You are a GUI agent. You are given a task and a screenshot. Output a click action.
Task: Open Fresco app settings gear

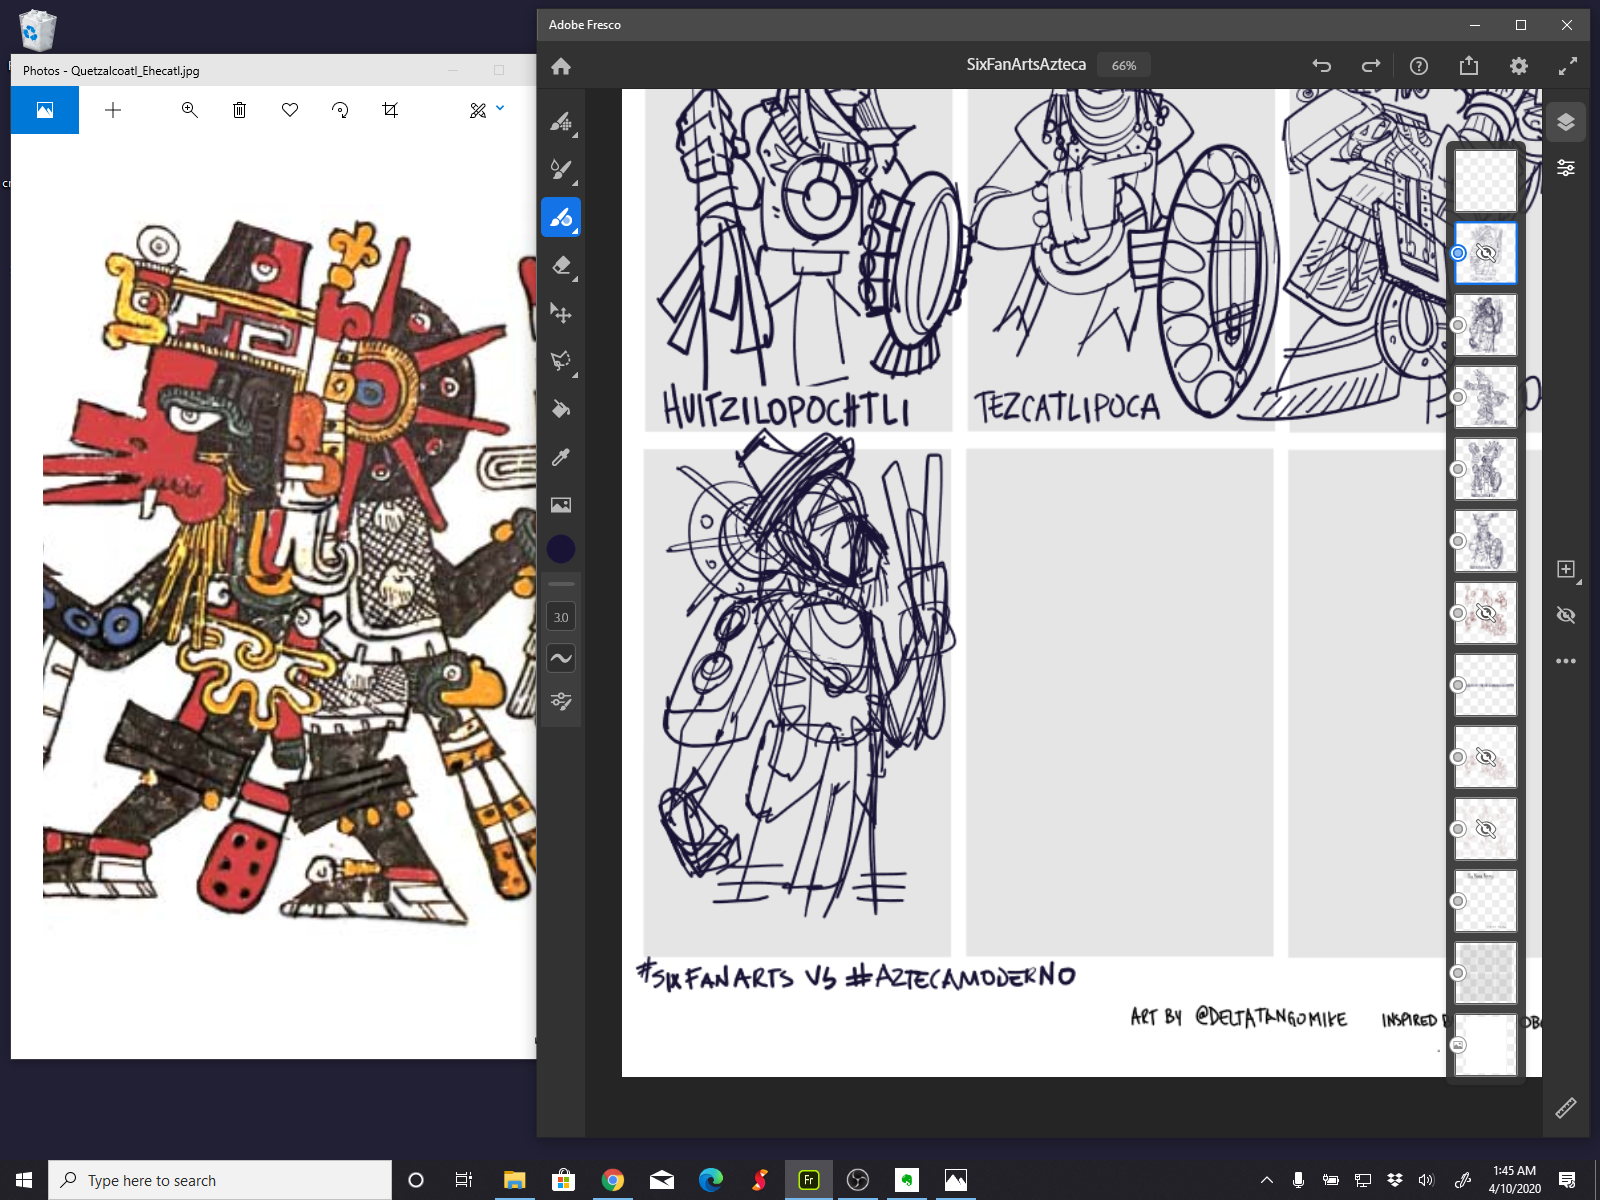tap(1519, 66)
